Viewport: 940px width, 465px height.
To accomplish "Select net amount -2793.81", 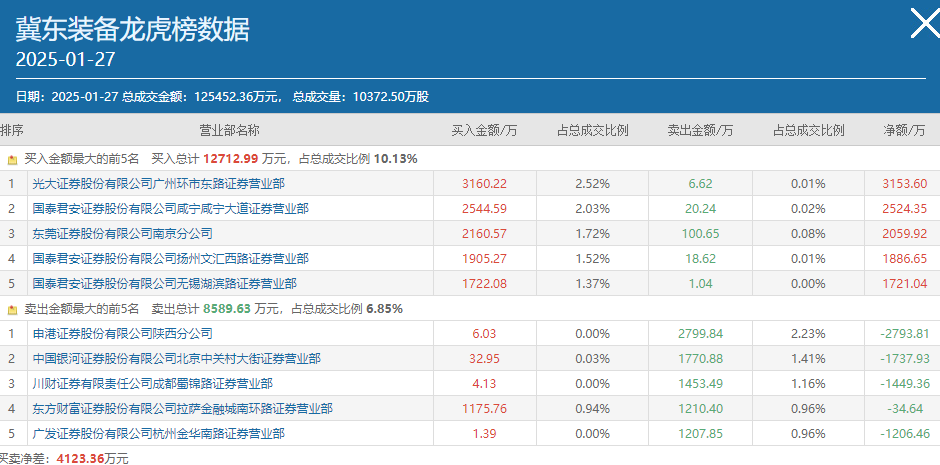I will click(905, 334).
